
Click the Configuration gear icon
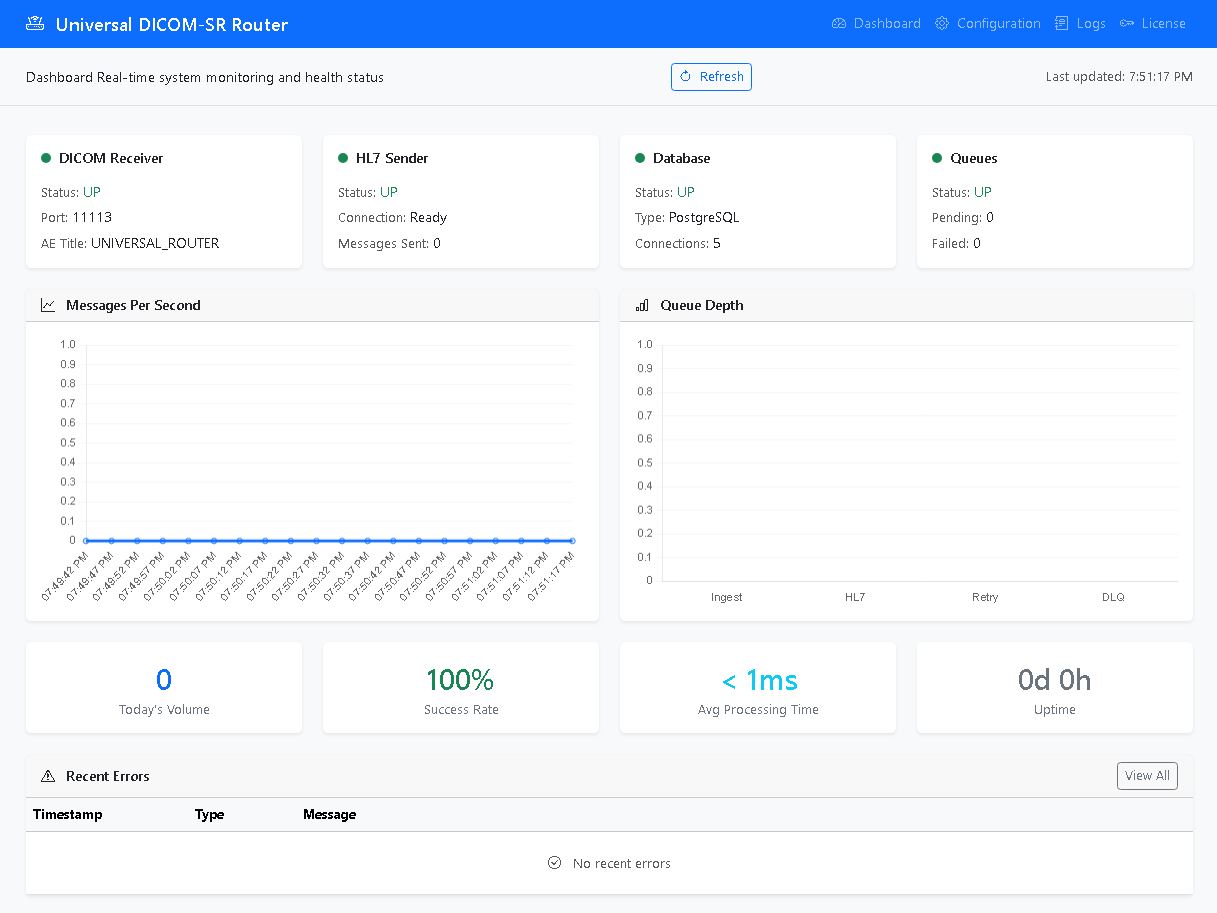[942, 23]
